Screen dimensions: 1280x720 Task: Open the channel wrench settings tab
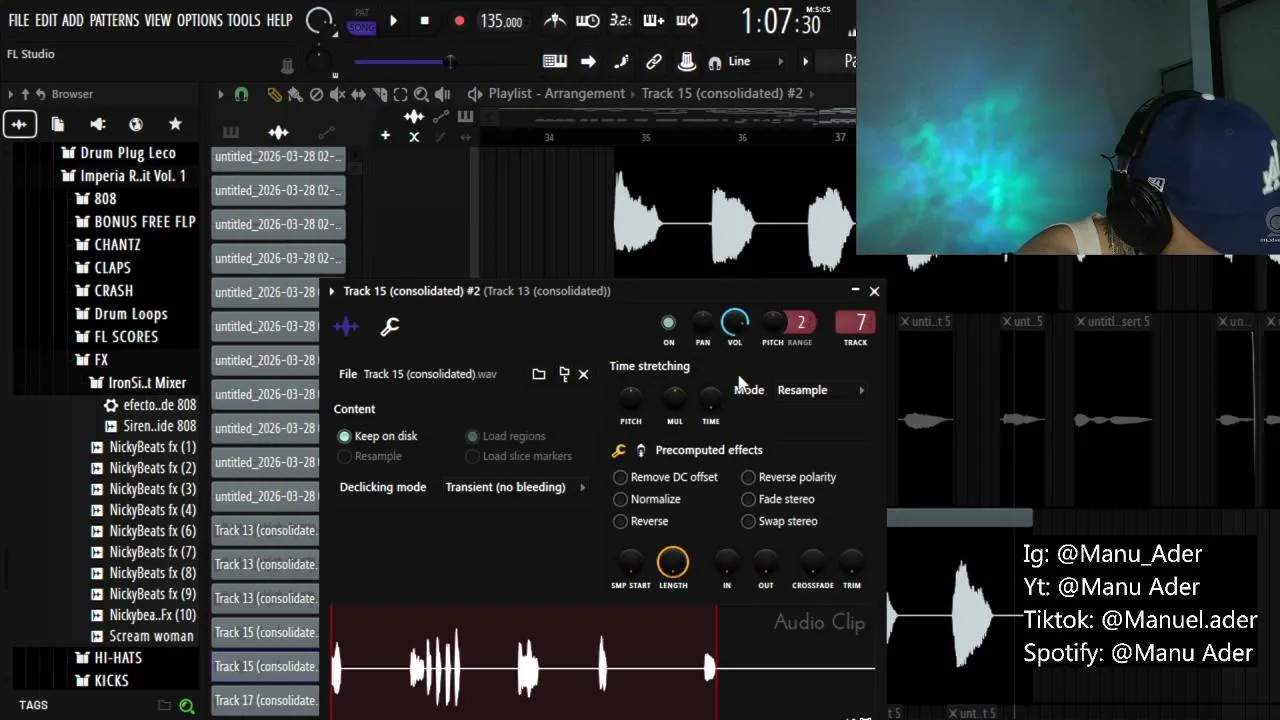tap(390, 326)
